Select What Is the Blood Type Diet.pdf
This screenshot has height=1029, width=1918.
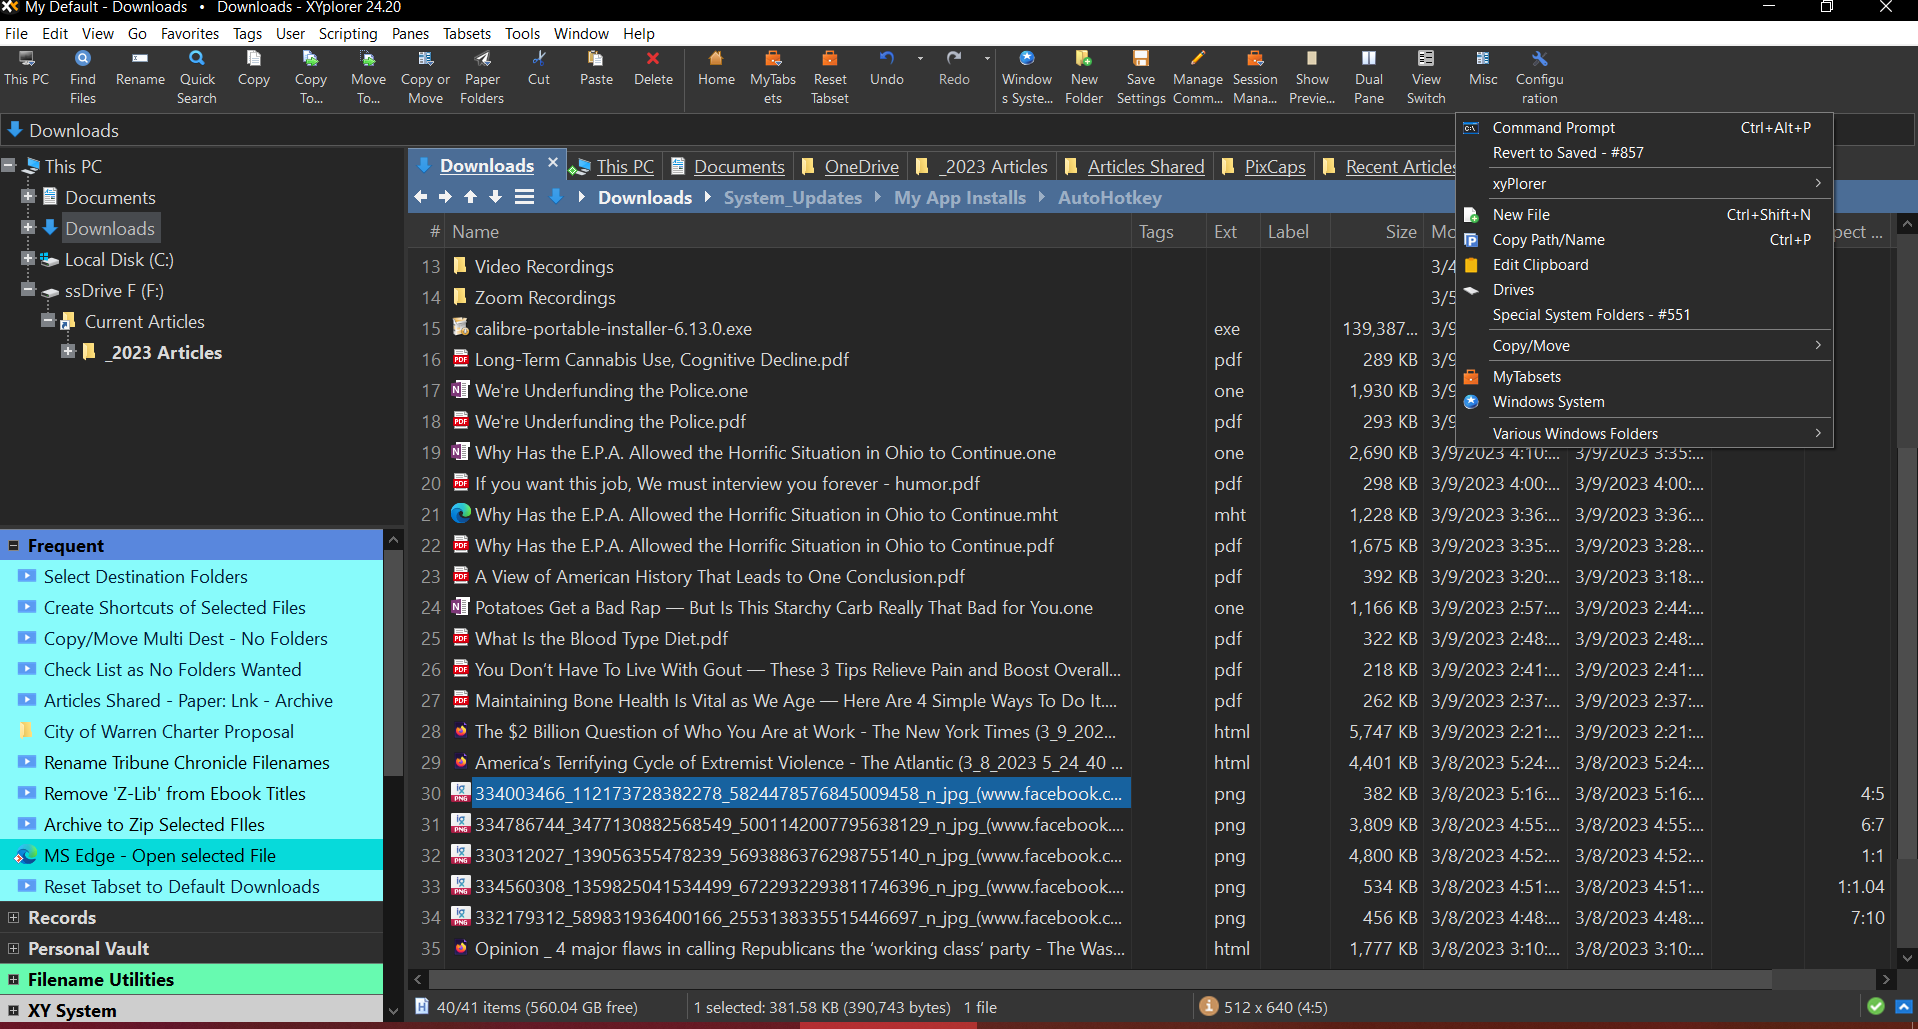(601, 639)
